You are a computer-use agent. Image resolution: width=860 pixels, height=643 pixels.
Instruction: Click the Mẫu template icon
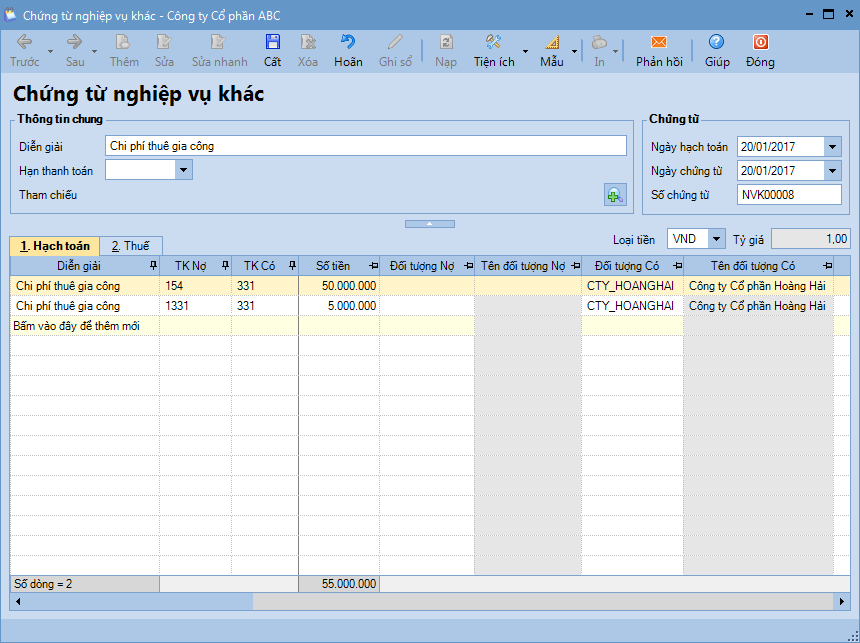552,43
